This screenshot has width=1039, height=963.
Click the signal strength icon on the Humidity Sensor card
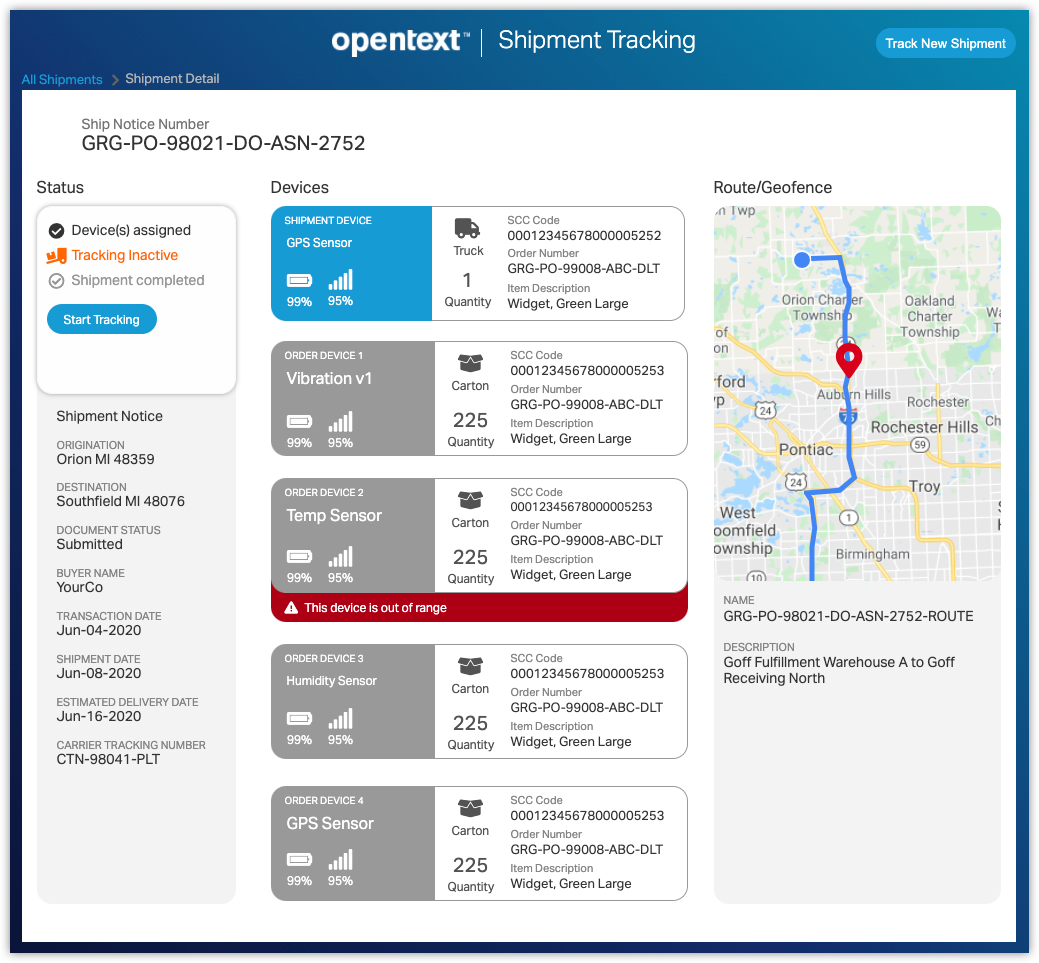click(340, 720)
